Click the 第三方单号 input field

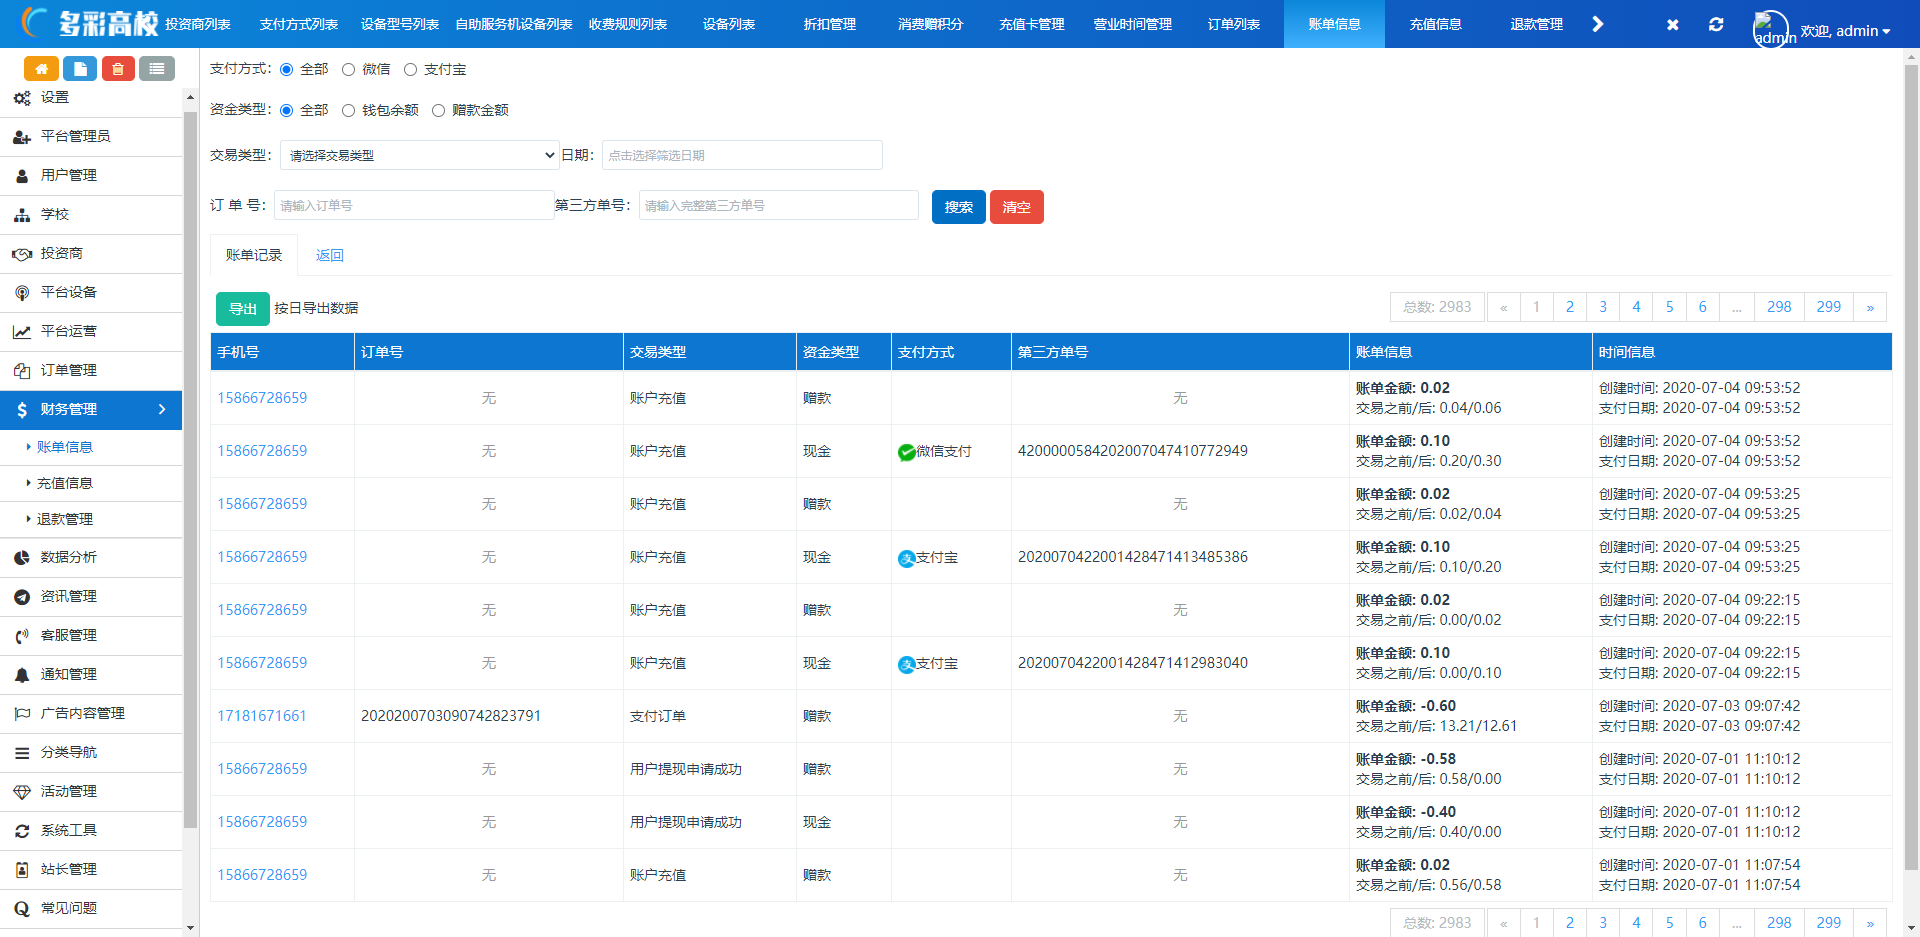[x=778, y=205]
